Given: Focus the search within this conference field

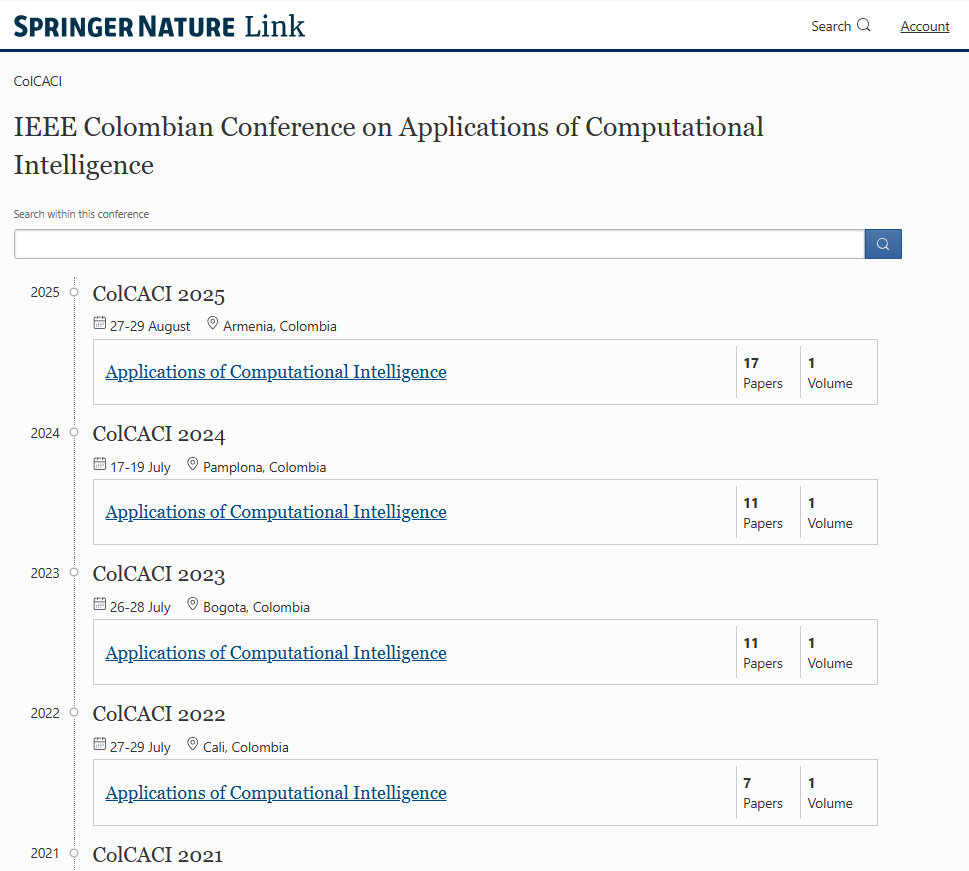Looking at the screenshot, I should pyautogui.click(x=438, y=244).
